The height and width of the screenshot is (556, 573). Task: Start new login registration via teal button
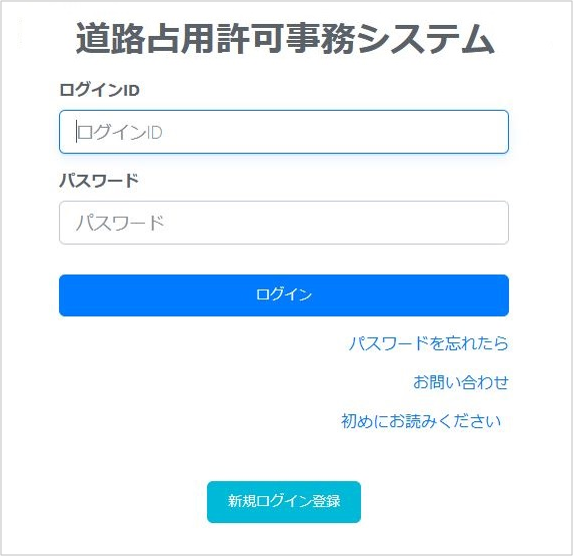(x=284, y=502)
